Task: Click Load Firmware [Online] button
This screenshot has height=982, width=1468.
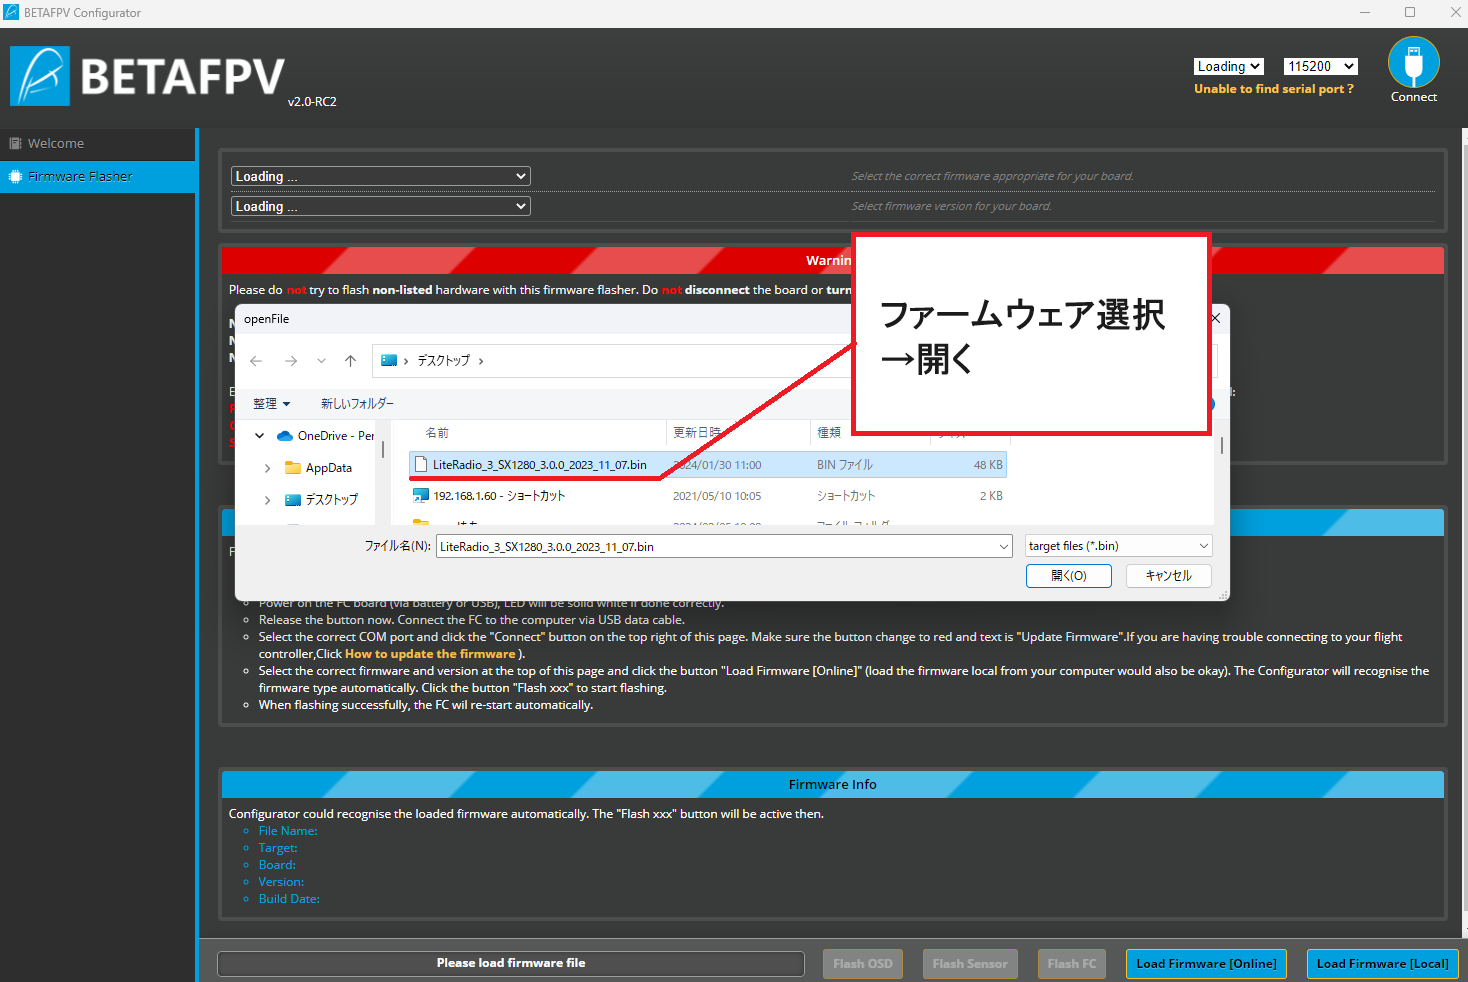Action: pyautogui.click(x=1206, y=964)
